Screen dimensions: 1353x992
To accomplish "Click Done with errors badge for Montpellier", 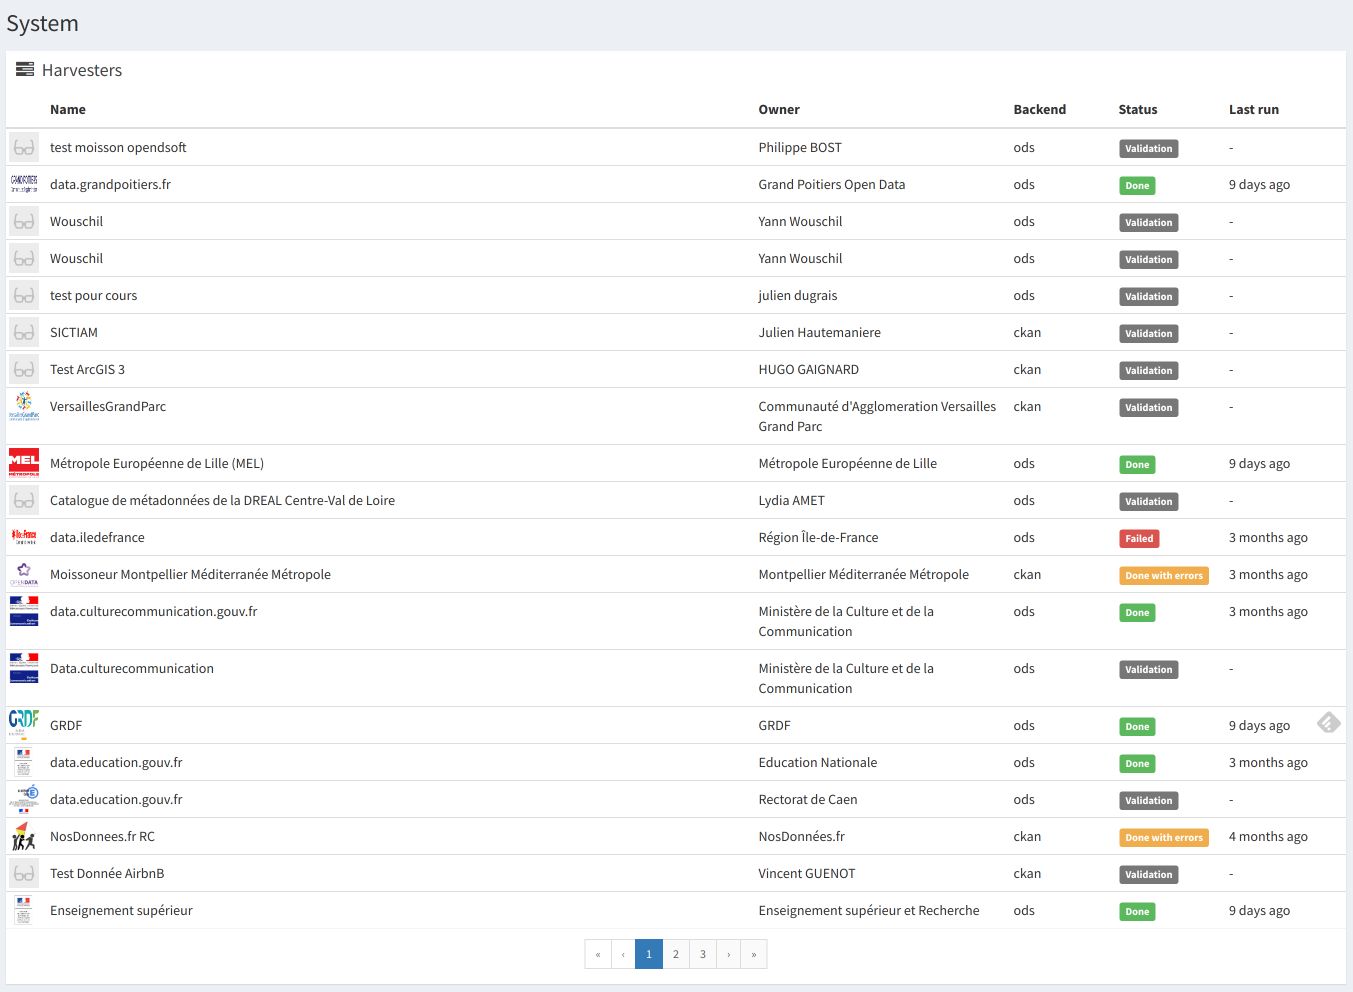I will pos(1164,575).
